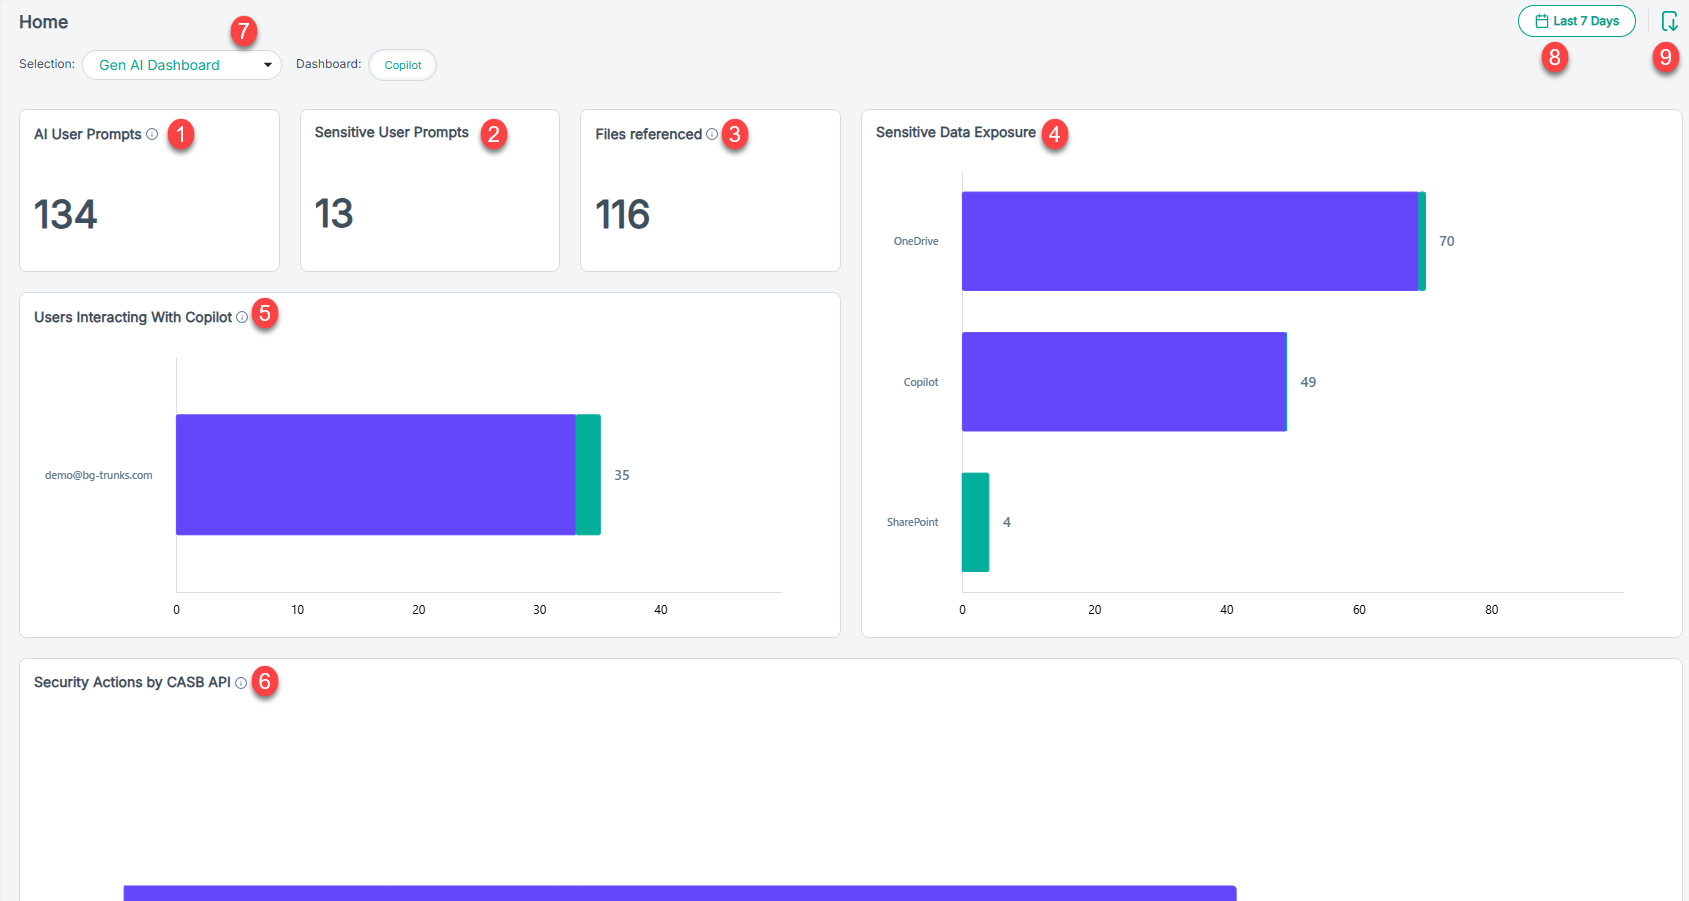Click the purple demo@bg-trunks.com user bar
The height and width of the screenshot is (901, 1689).
coord(375,475)
